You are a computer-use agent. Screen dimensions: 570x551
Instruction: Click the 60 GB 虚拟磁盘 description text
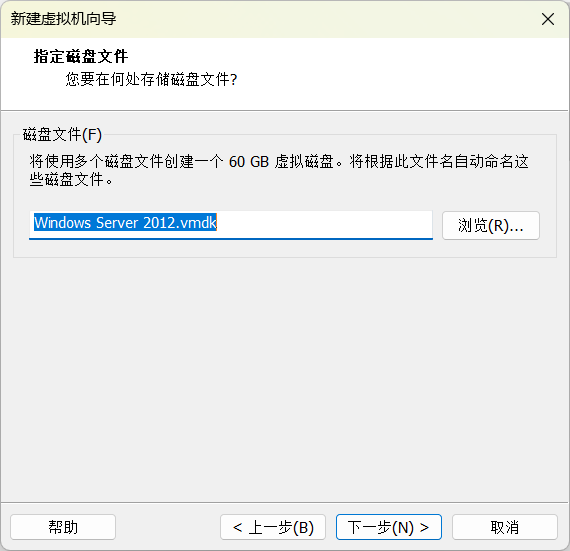tap(281, 161)
